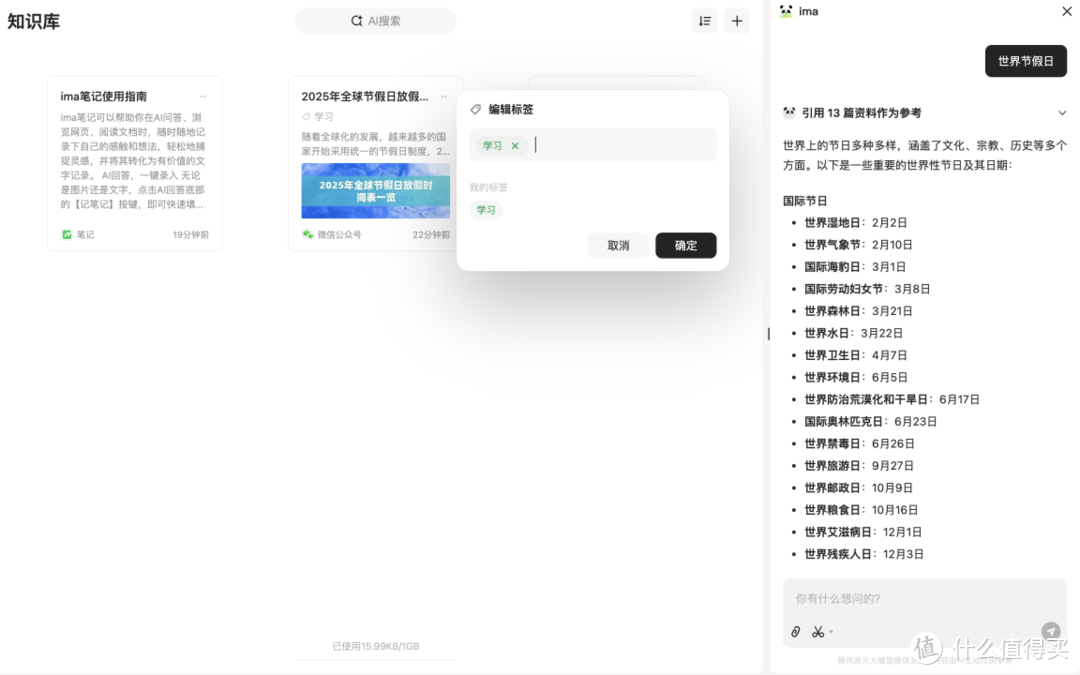Click panda icon beside 引用 13 篇资料

coord(789,112)
